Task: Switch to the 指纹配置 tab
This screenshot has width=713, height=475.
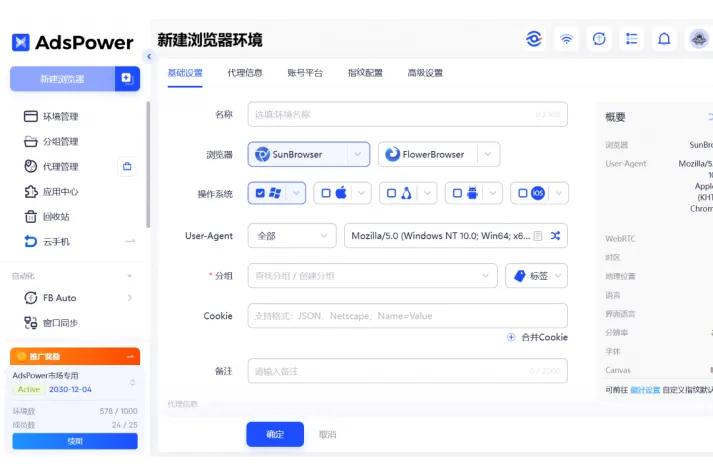Action: [x=365, y=73]
